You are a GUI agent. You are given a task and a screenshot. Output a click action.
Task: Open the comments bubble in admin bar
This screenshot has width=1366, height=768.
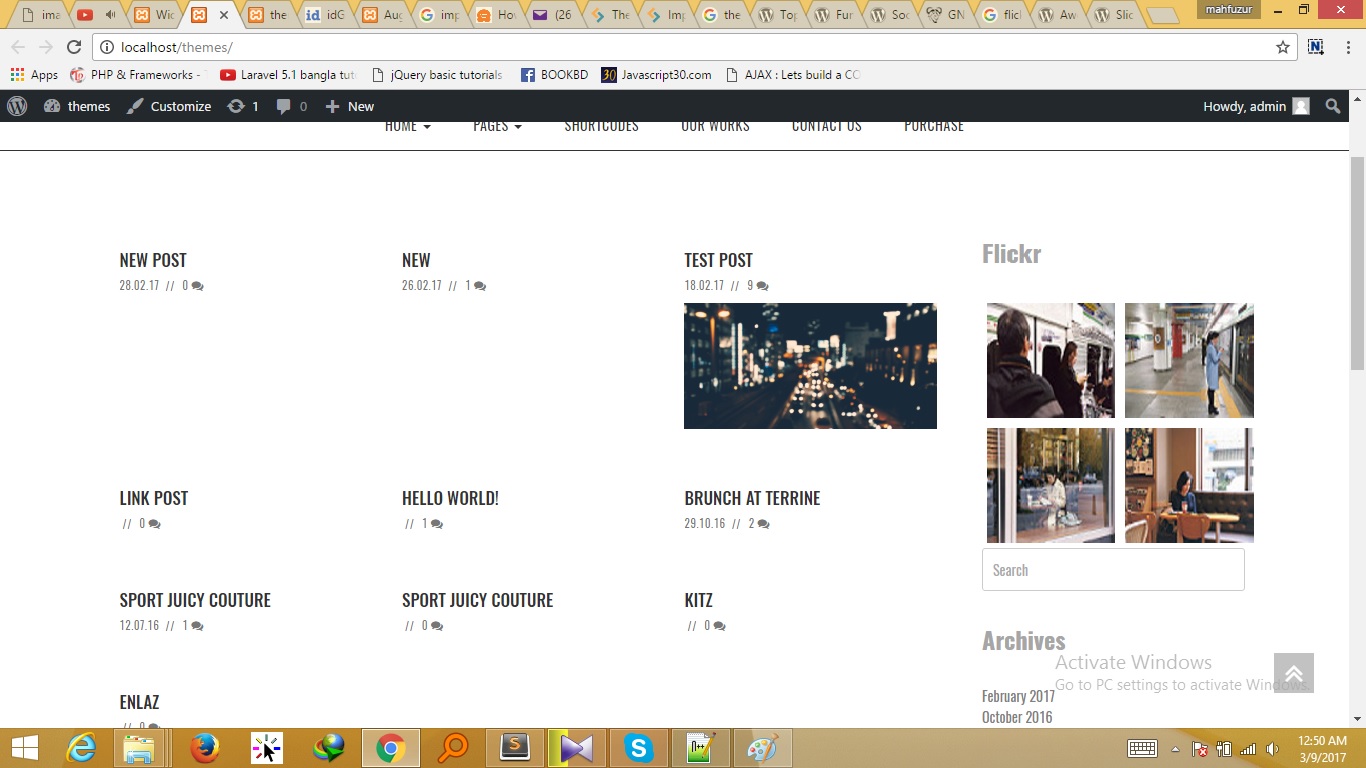tap(292, 106)
